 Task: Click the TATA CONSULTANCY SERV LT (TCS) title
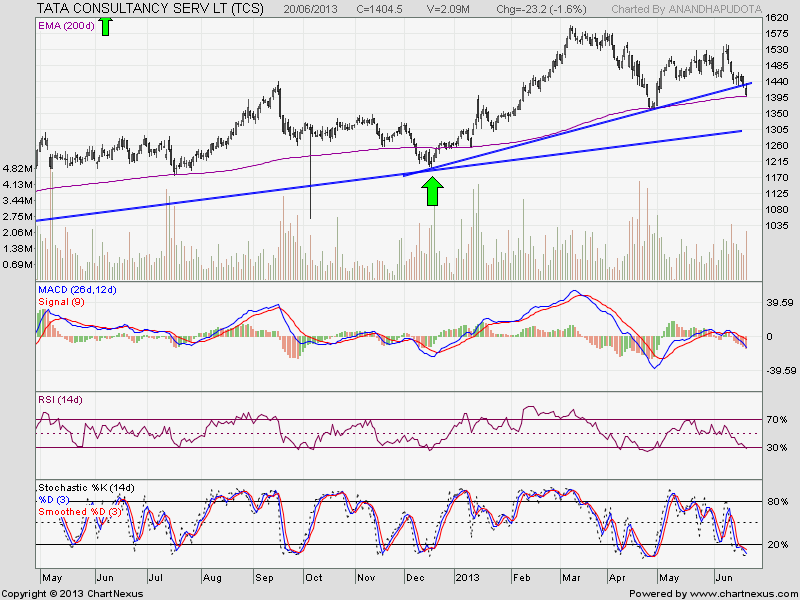[x=151, y=9]
